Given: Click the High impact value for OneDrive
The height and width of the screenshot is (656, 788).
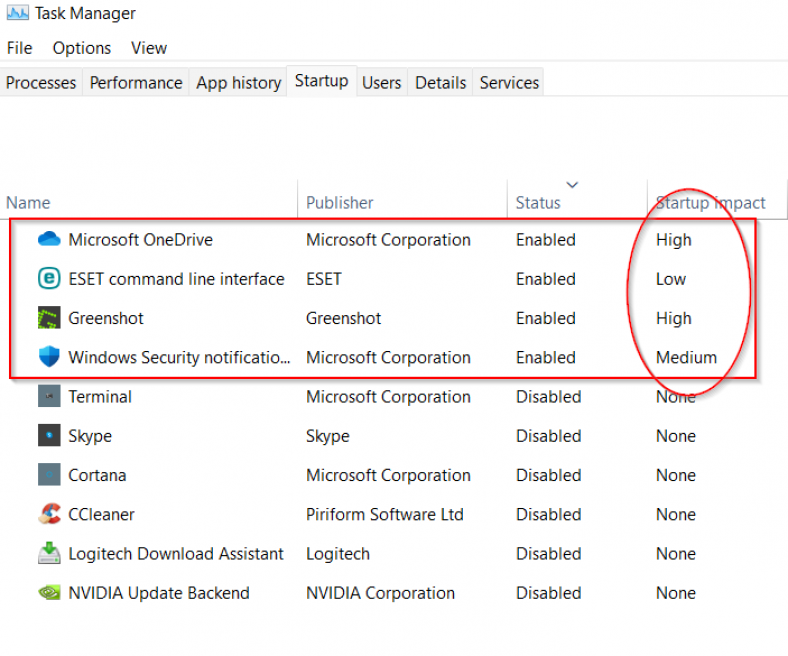Looking at the screenshot, I should click(x=674, y=239).
